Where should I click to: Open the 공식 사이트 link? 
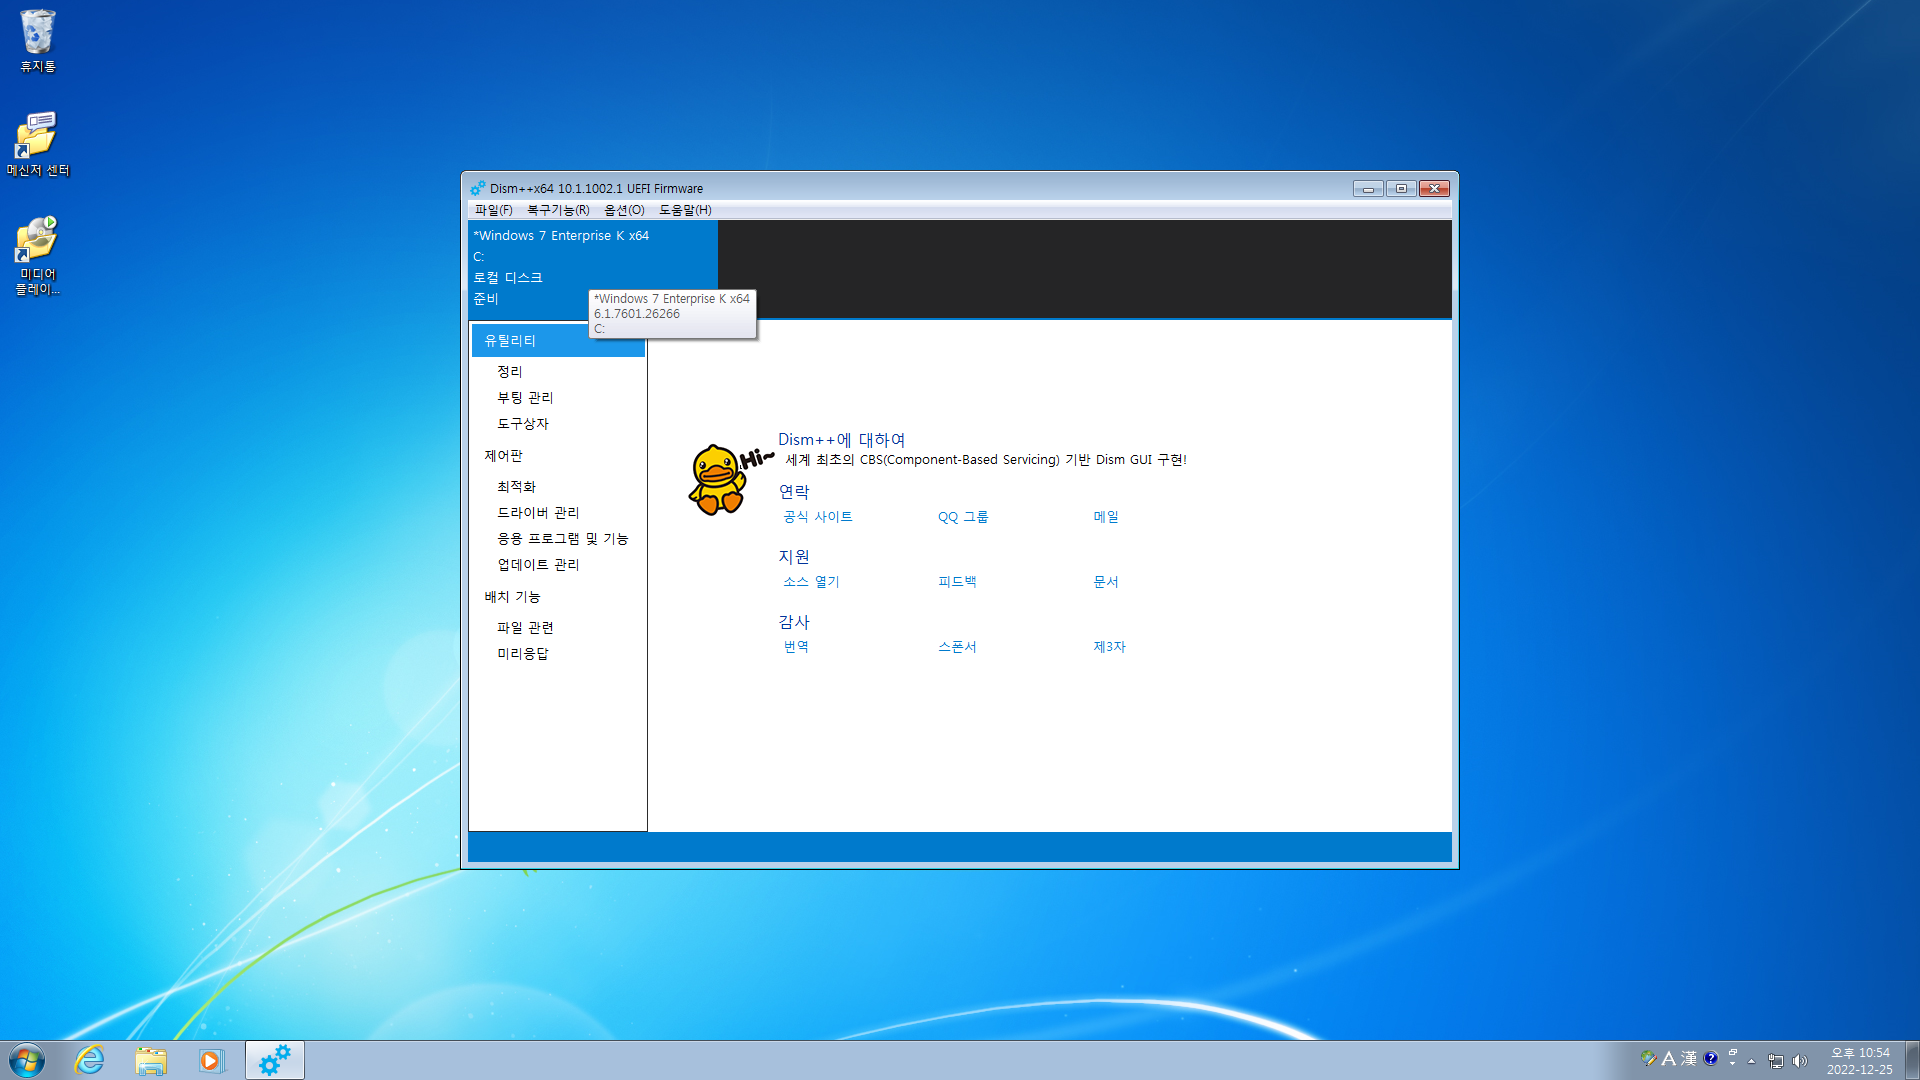click(817, 517)
